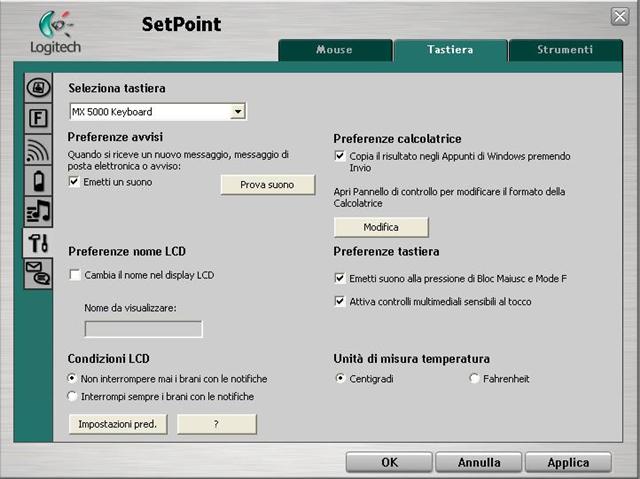Screen dimensions: 640x479
Task: Toggle the Emetti un suono checkbox
Action: [x=74, y=182]
